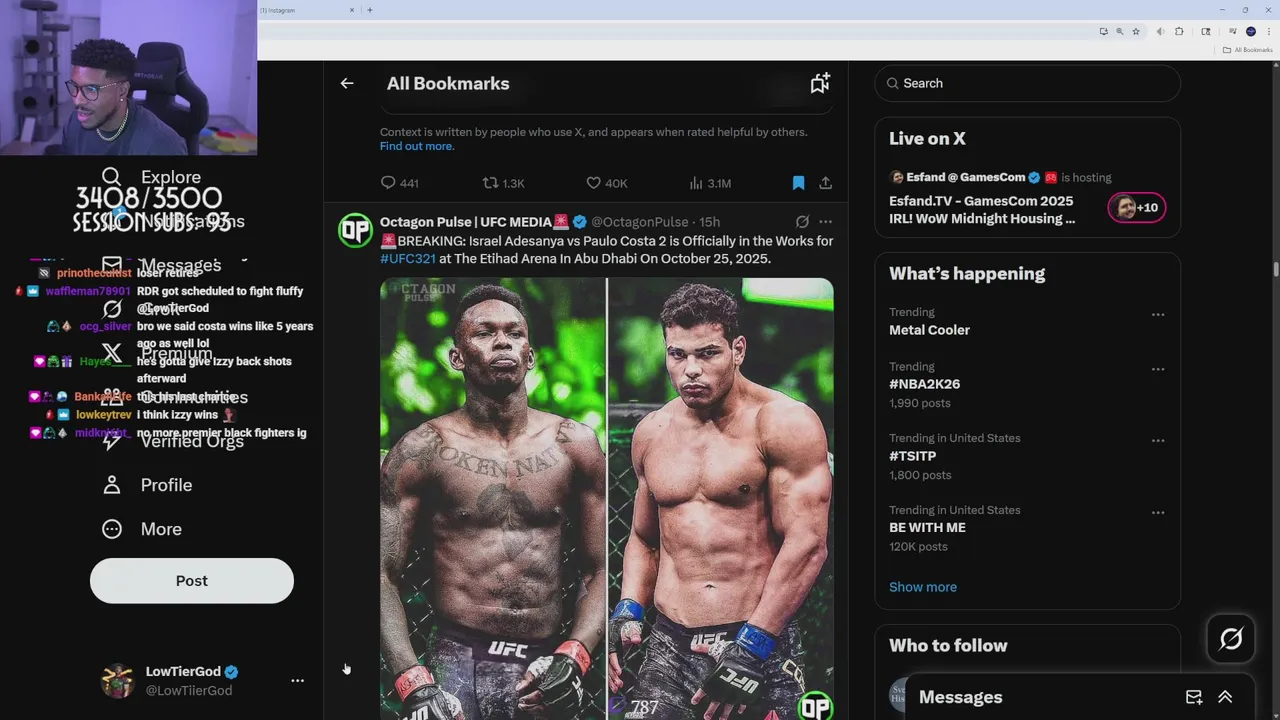Click the page's vertical scrollbar thumb
1280x720 pixels.
click(x=1275, y=268)
